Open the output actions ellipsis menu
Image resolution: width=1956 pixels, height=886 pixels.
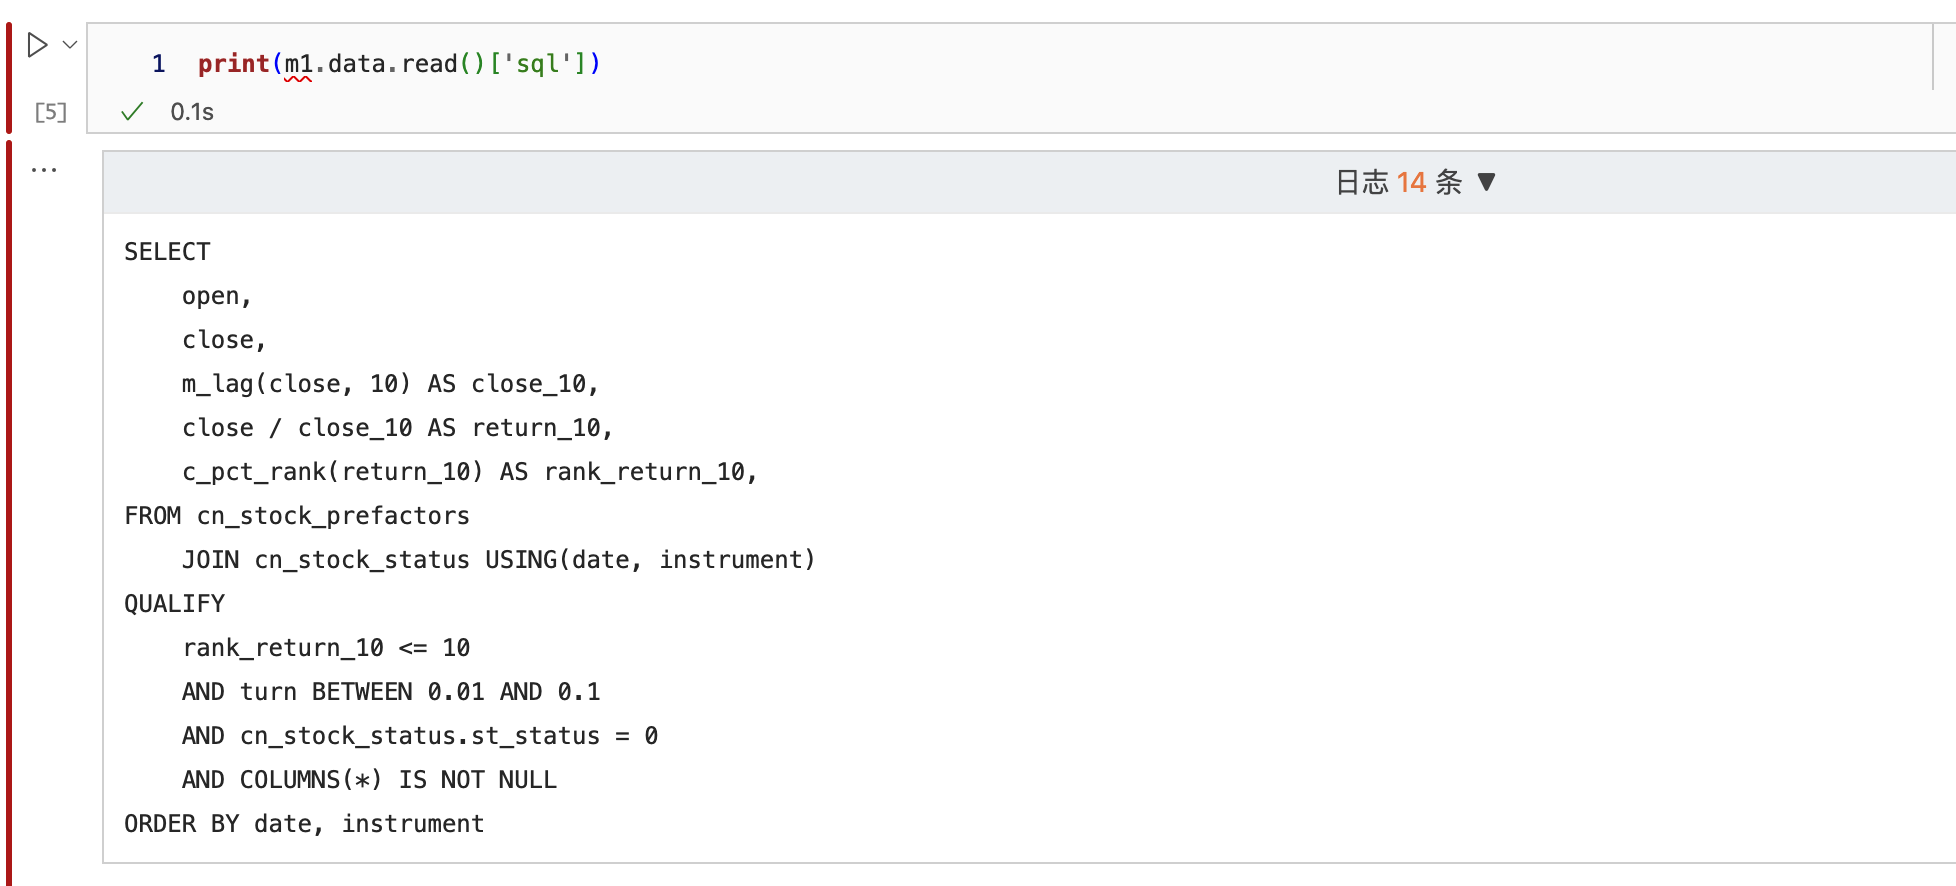(x=44, y=170)
